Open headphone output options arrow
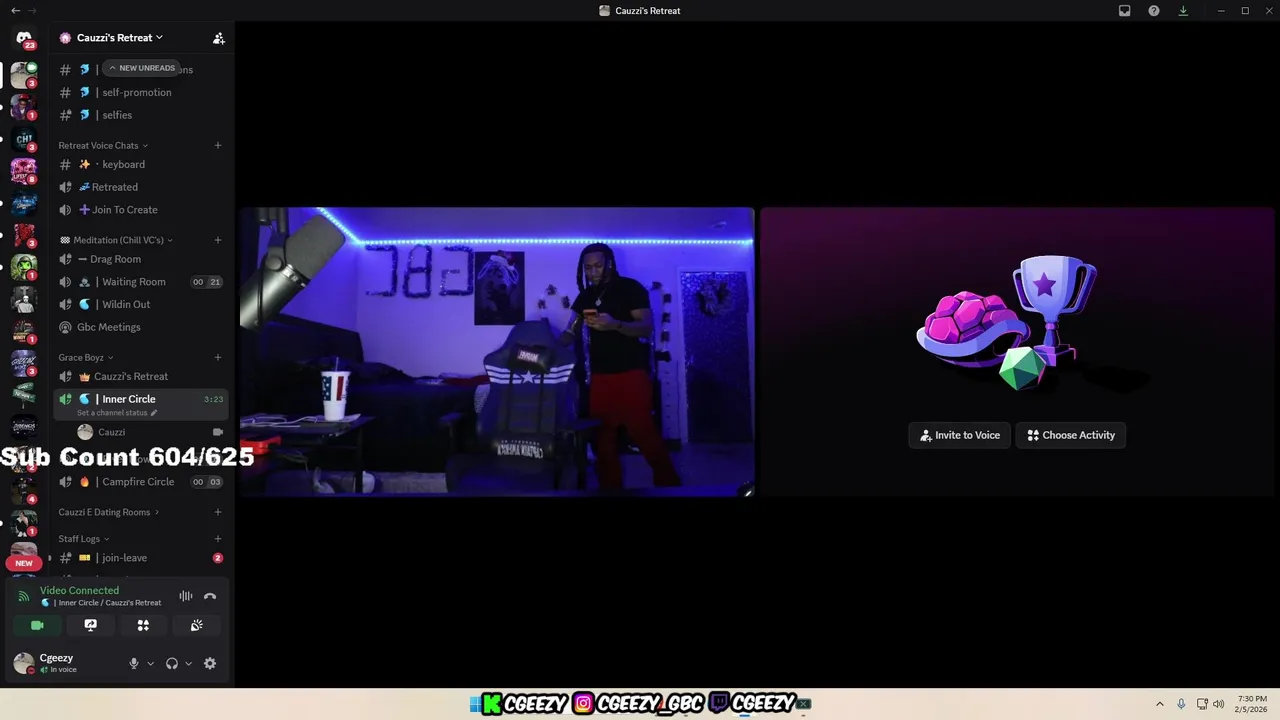The image size is (1280, 720). [x=188, y=663]
